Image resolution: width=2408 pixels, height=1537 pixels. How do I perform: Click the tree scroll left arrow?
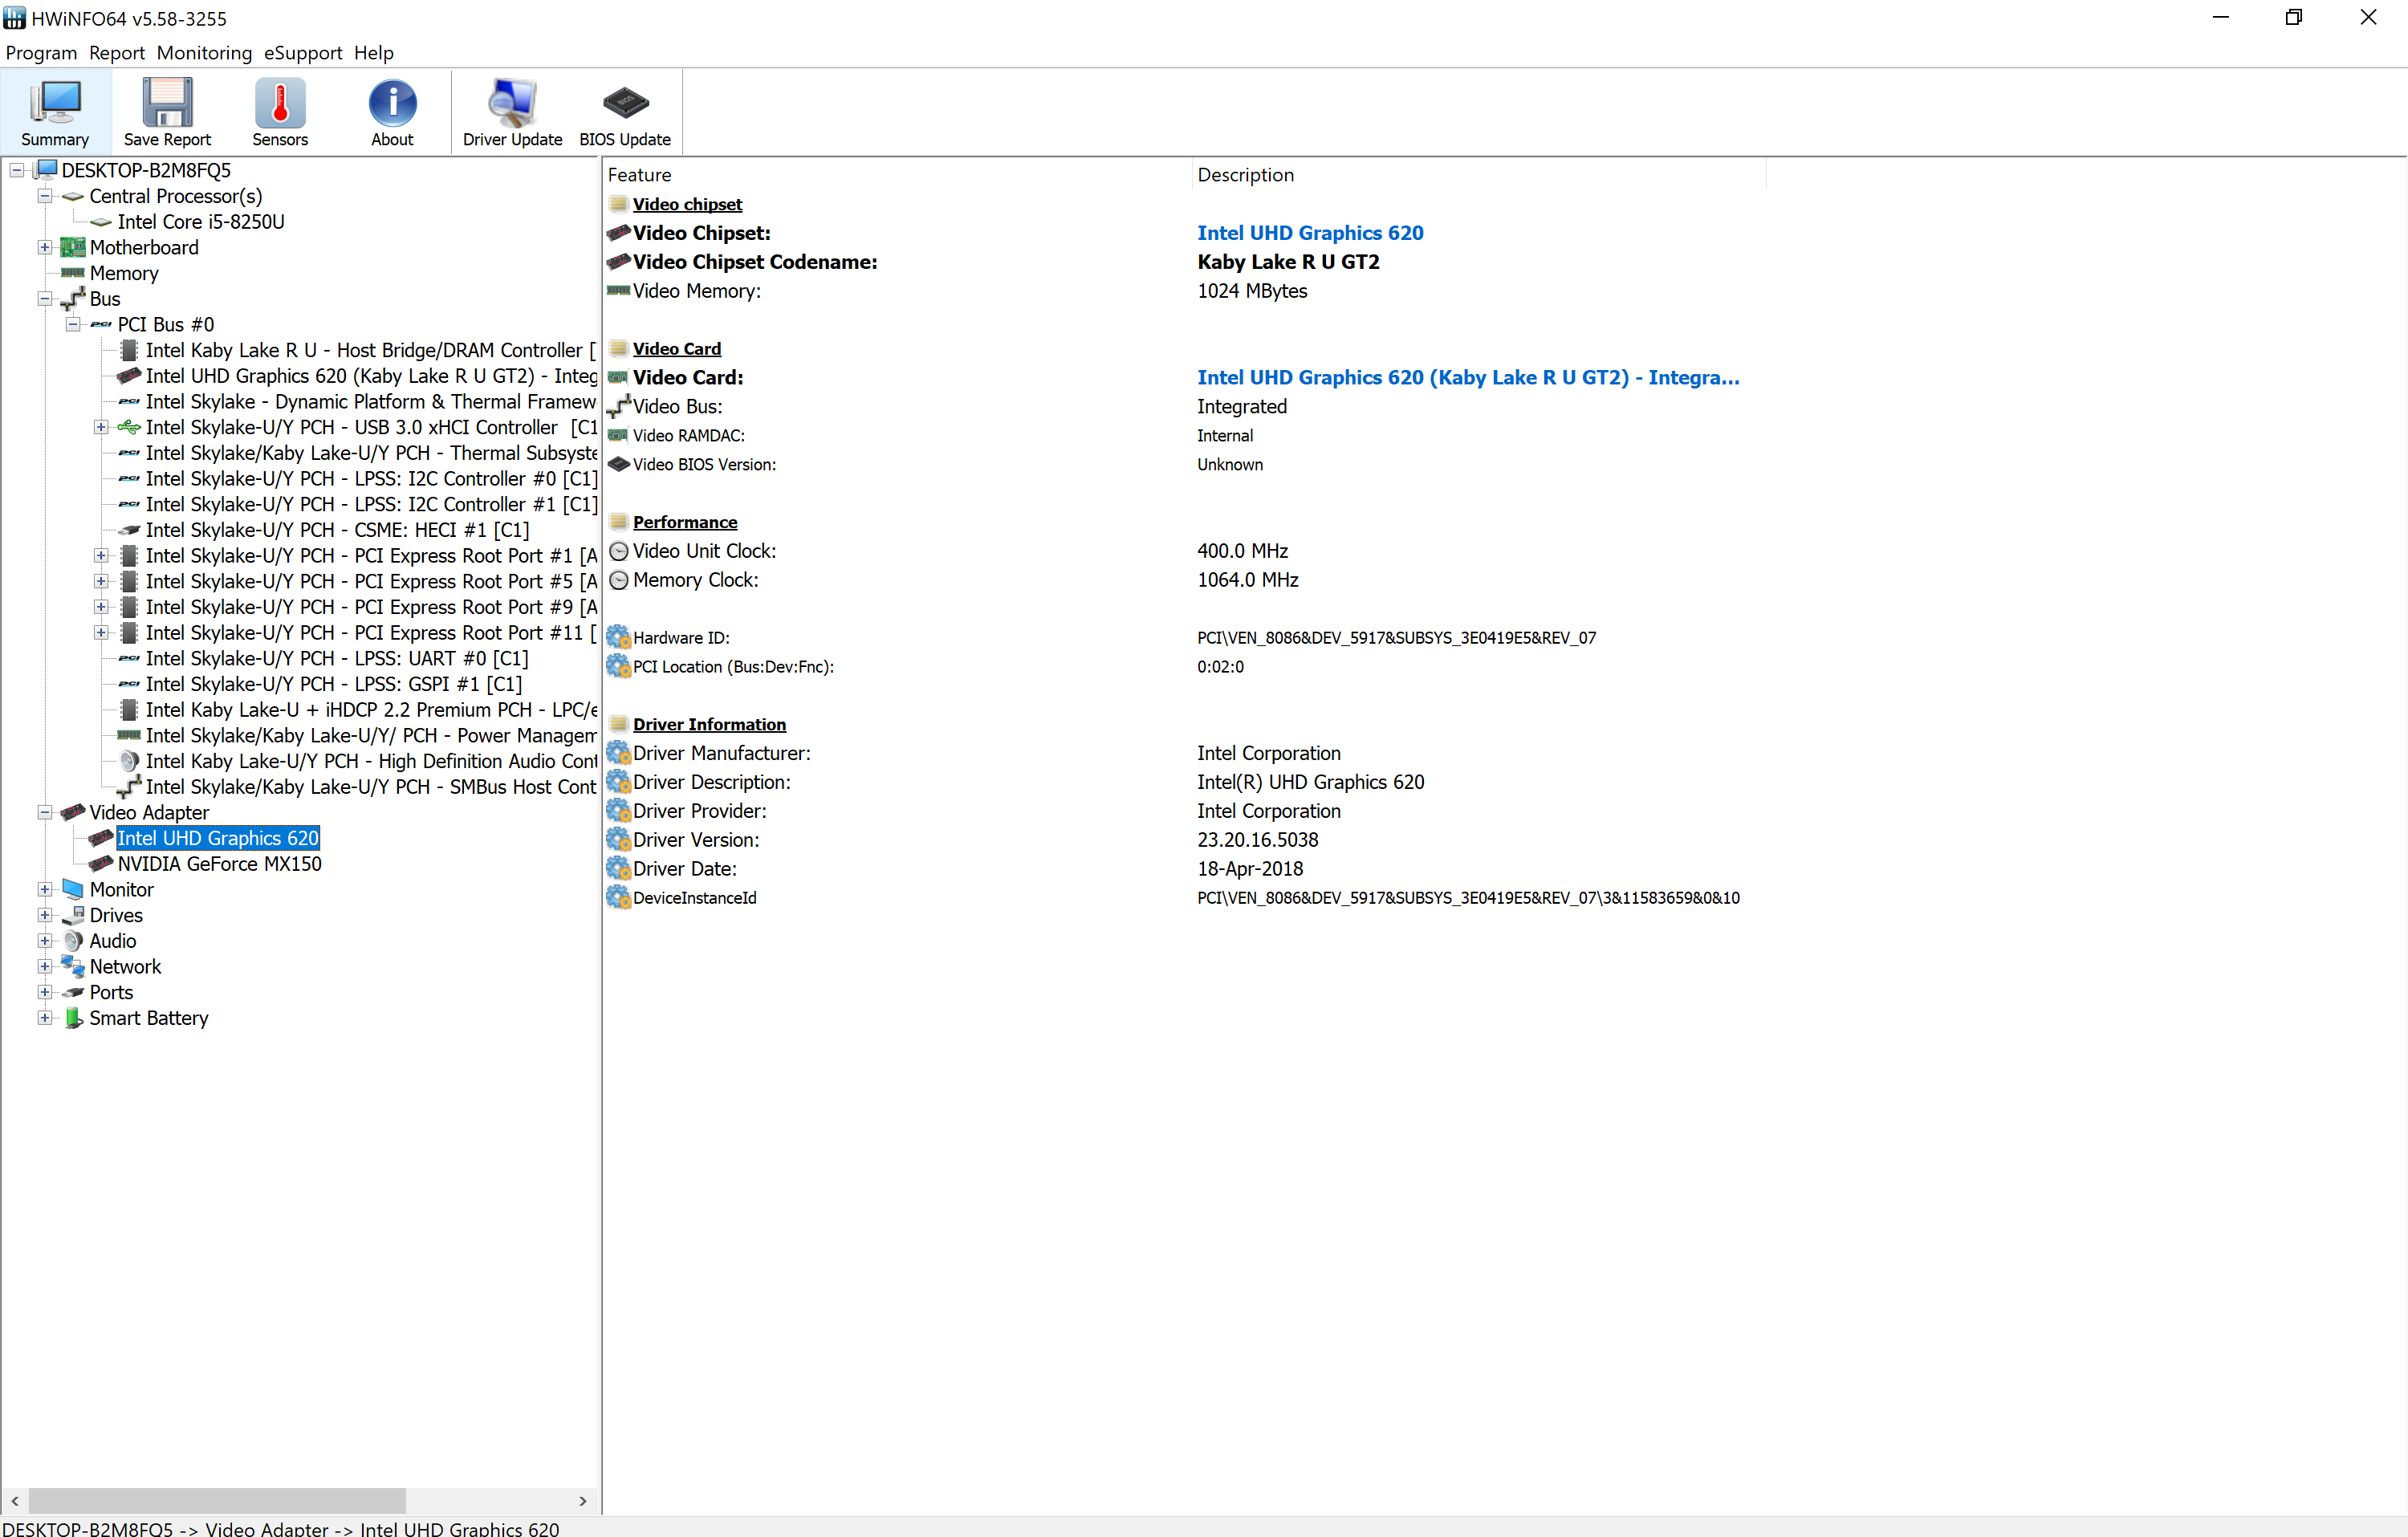click(14, 1500)
